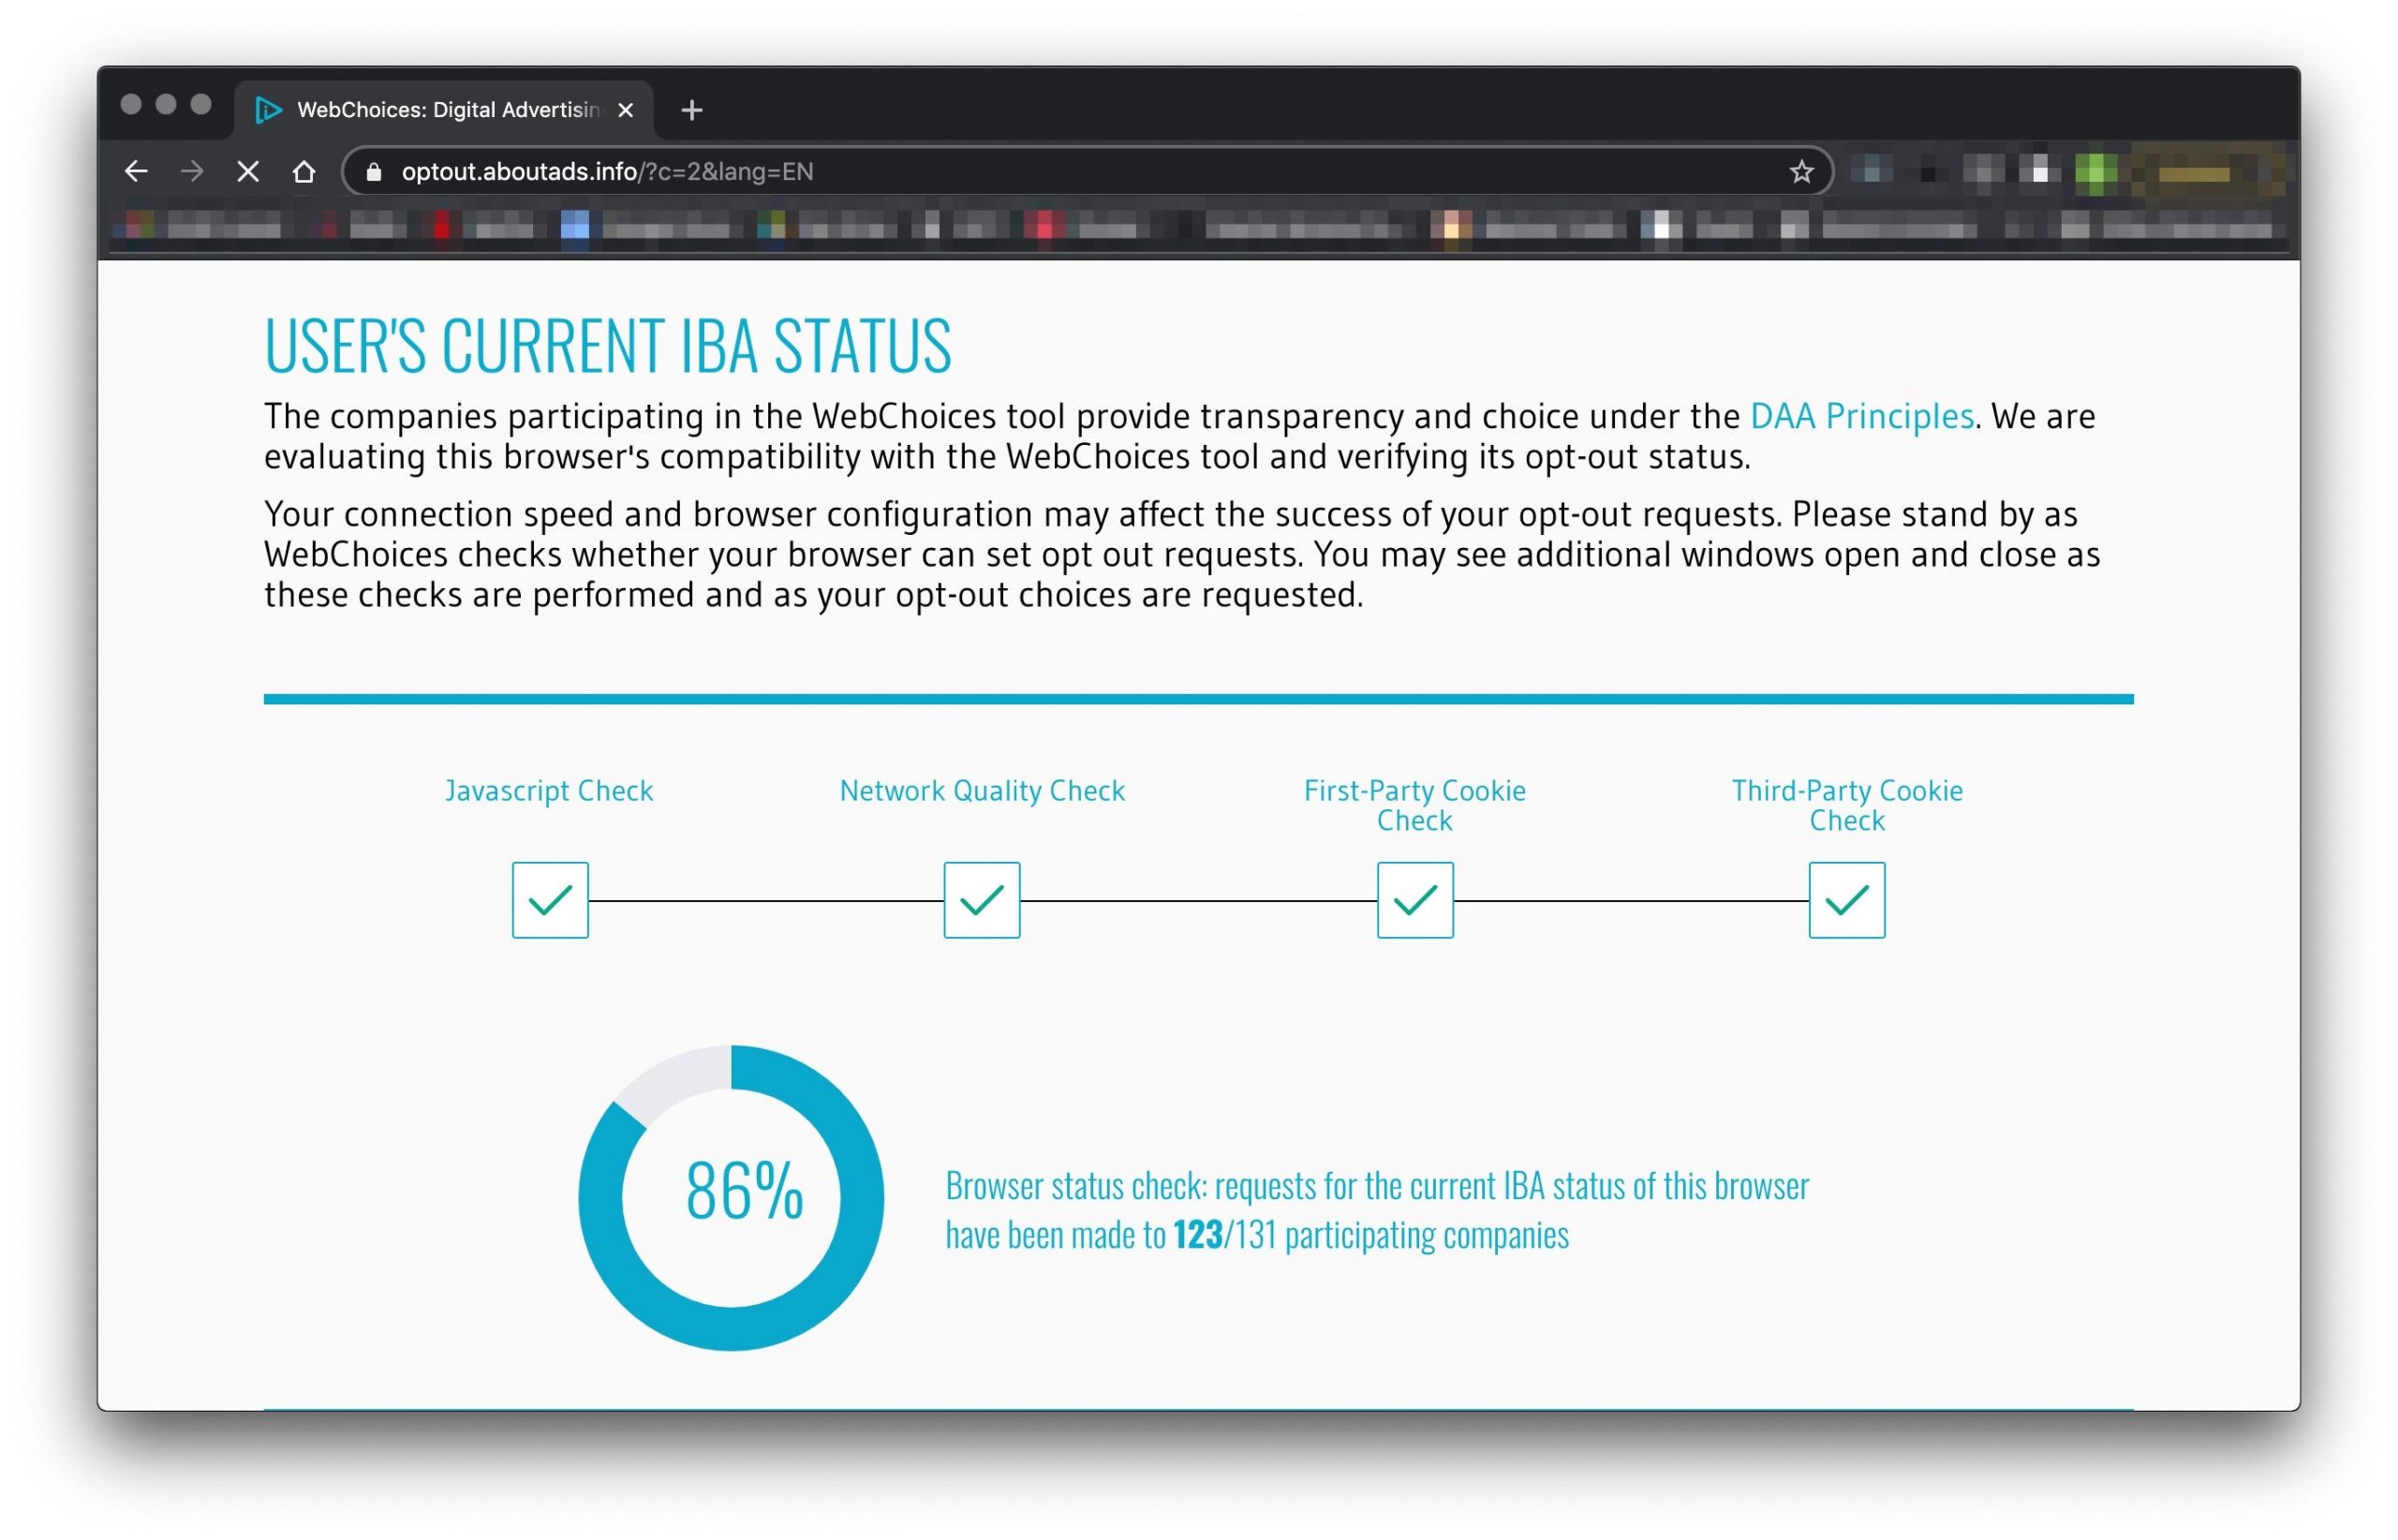Viewport: 2398px width, 1540px height.
Task: Click the Third-Party Cookie Check label
Action: [x=1847, y=805]
